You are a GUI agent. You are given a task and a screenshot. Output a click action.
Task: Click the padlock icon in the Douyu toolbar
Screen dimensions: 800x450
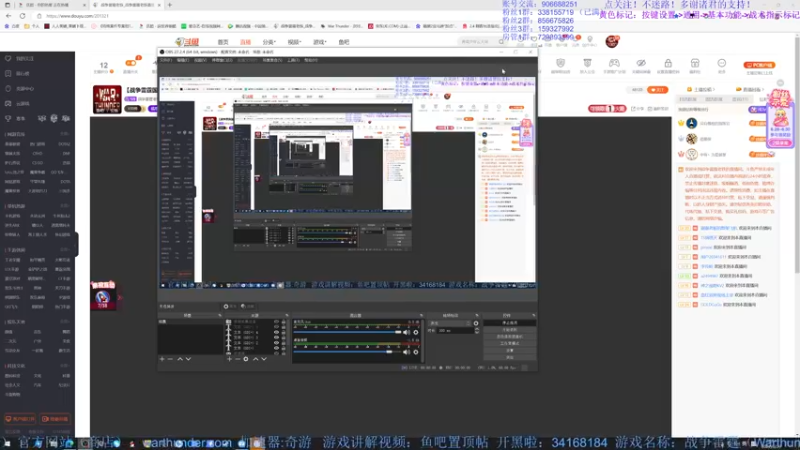[668, 63]
